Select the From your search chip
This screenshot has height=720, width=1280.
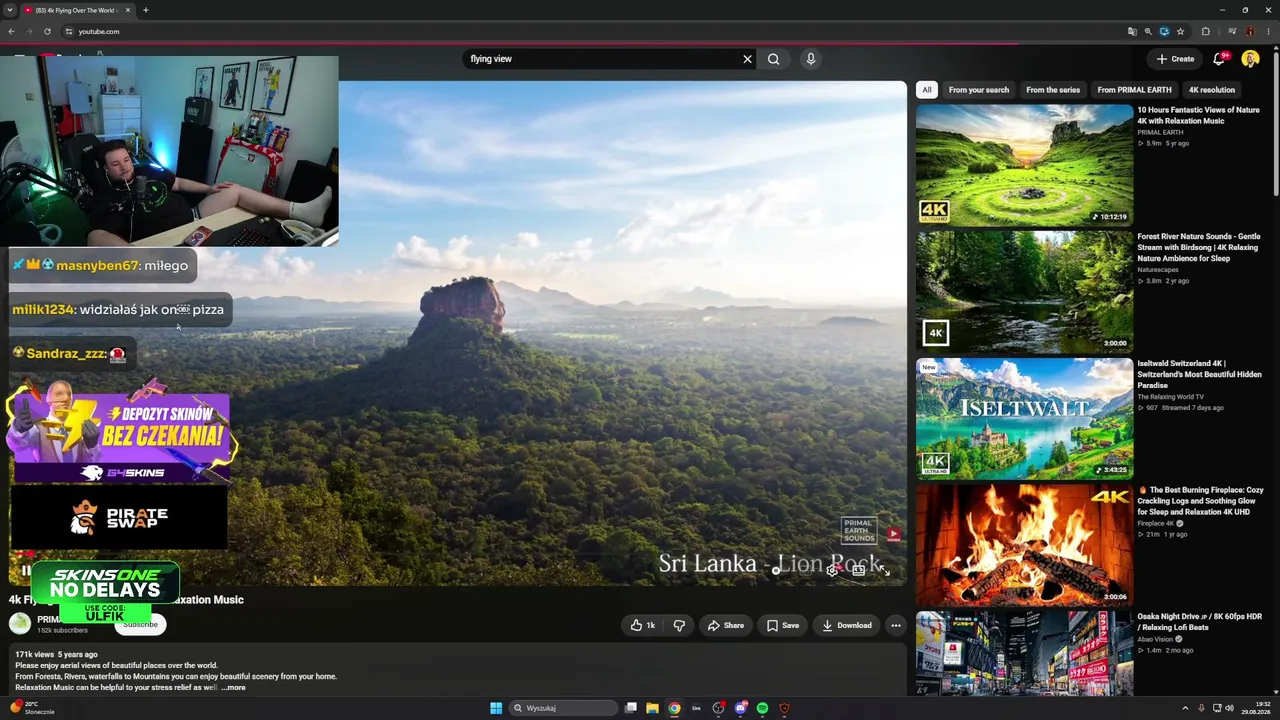pyautogui.click(x=979, y=90)
